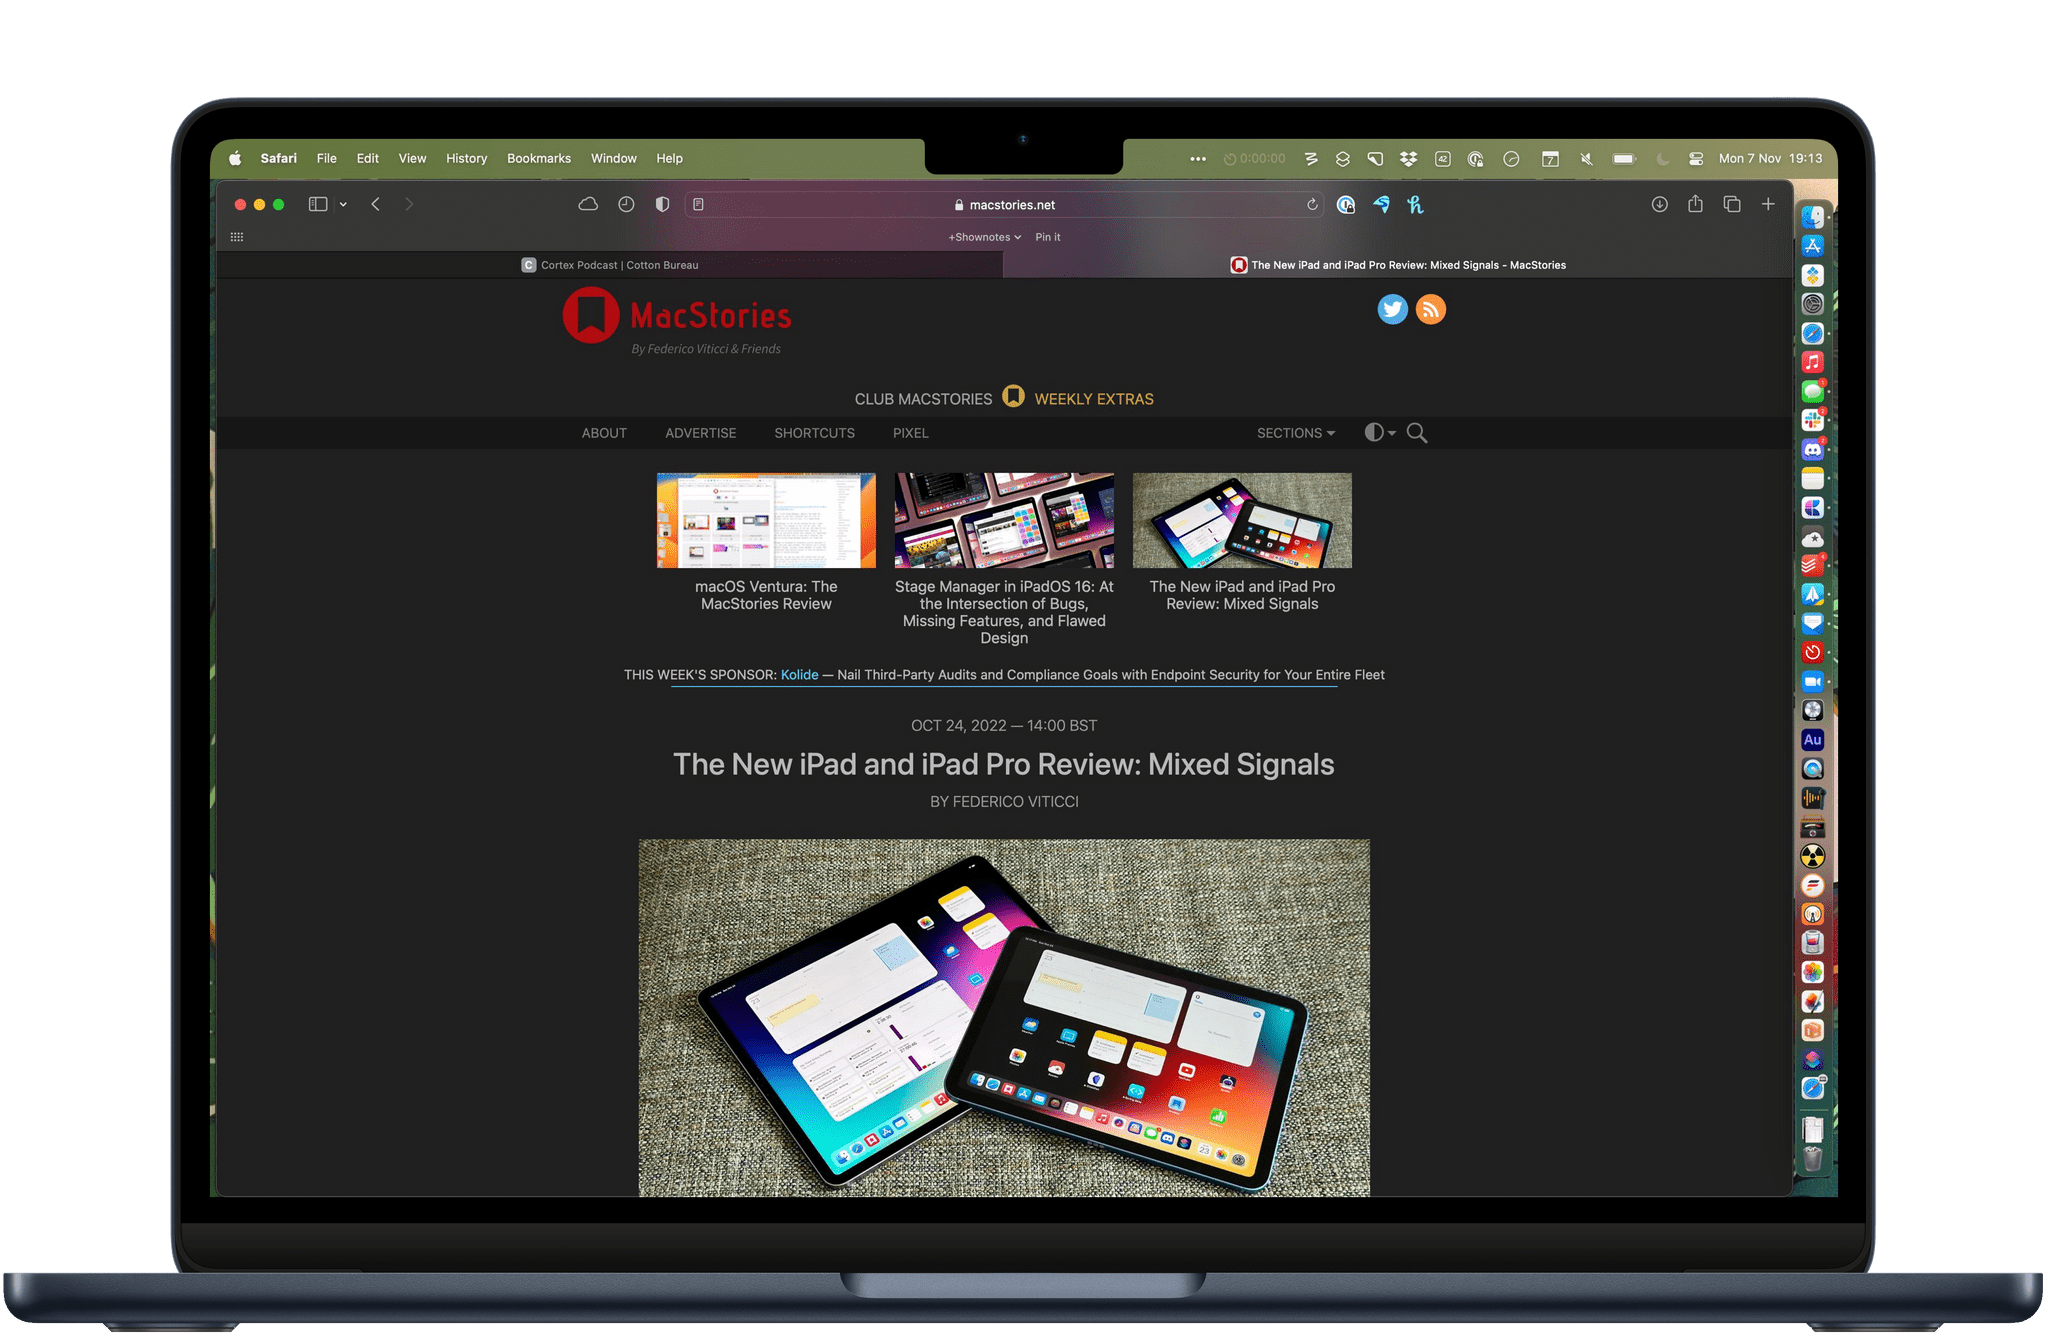Open the three-dots menu bar overflow

[1198, 158]
